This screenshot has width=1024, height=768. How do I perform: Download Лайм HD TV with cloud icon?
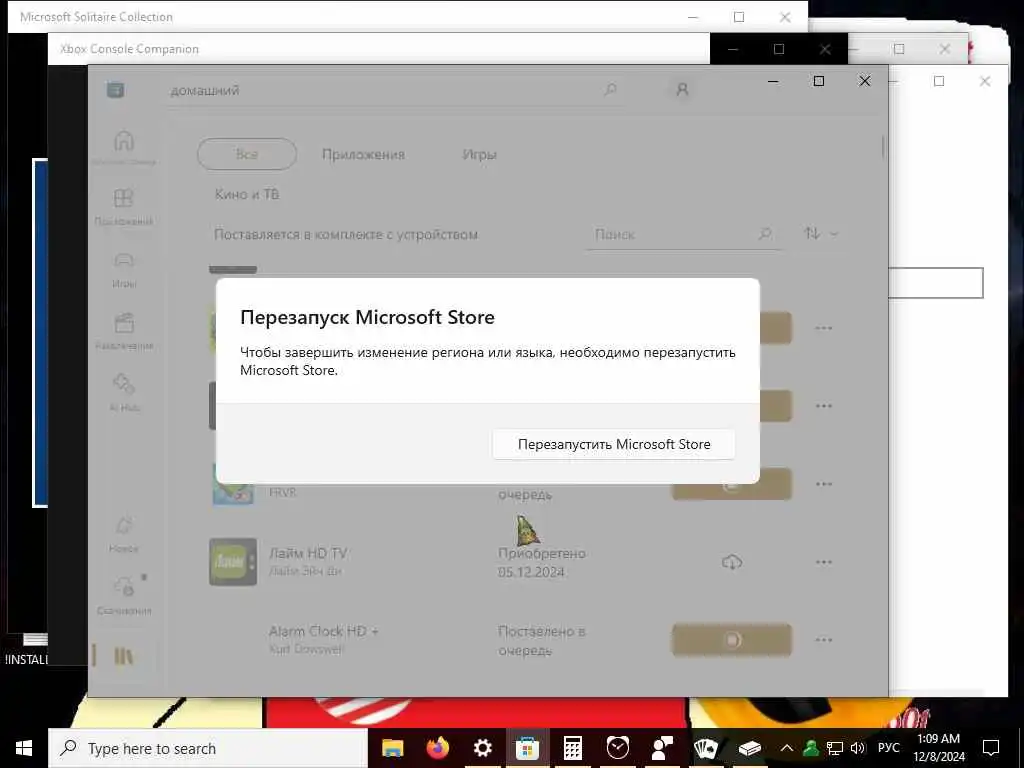point(731,562)
